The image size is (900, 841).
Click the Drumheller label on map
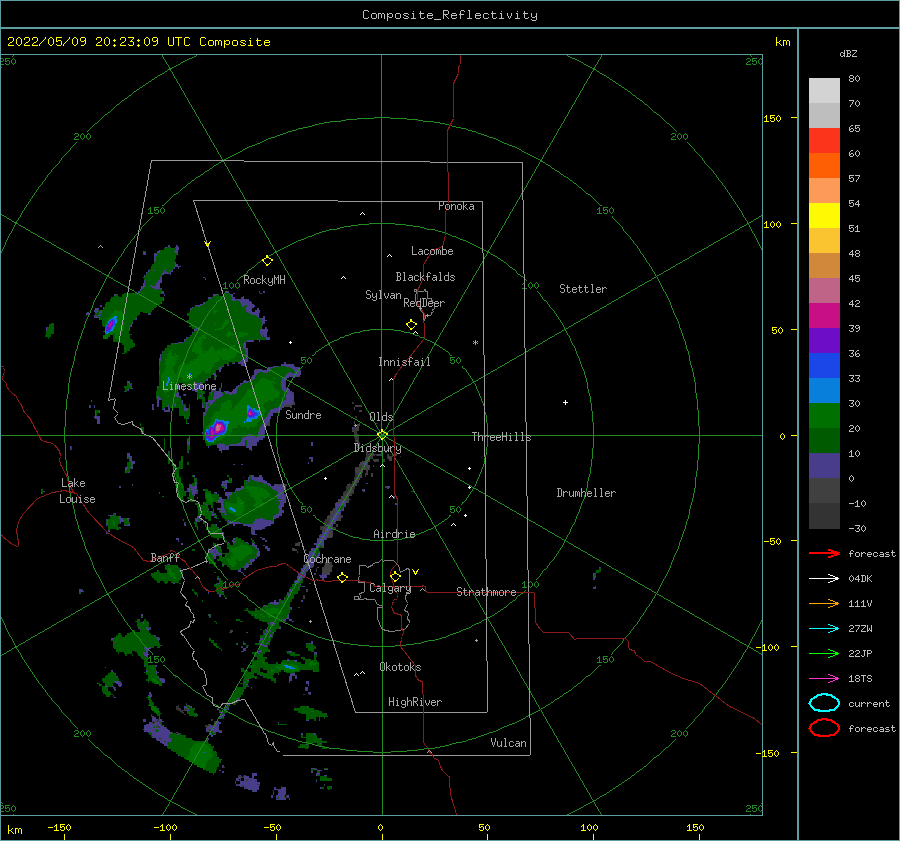point(586,493)
